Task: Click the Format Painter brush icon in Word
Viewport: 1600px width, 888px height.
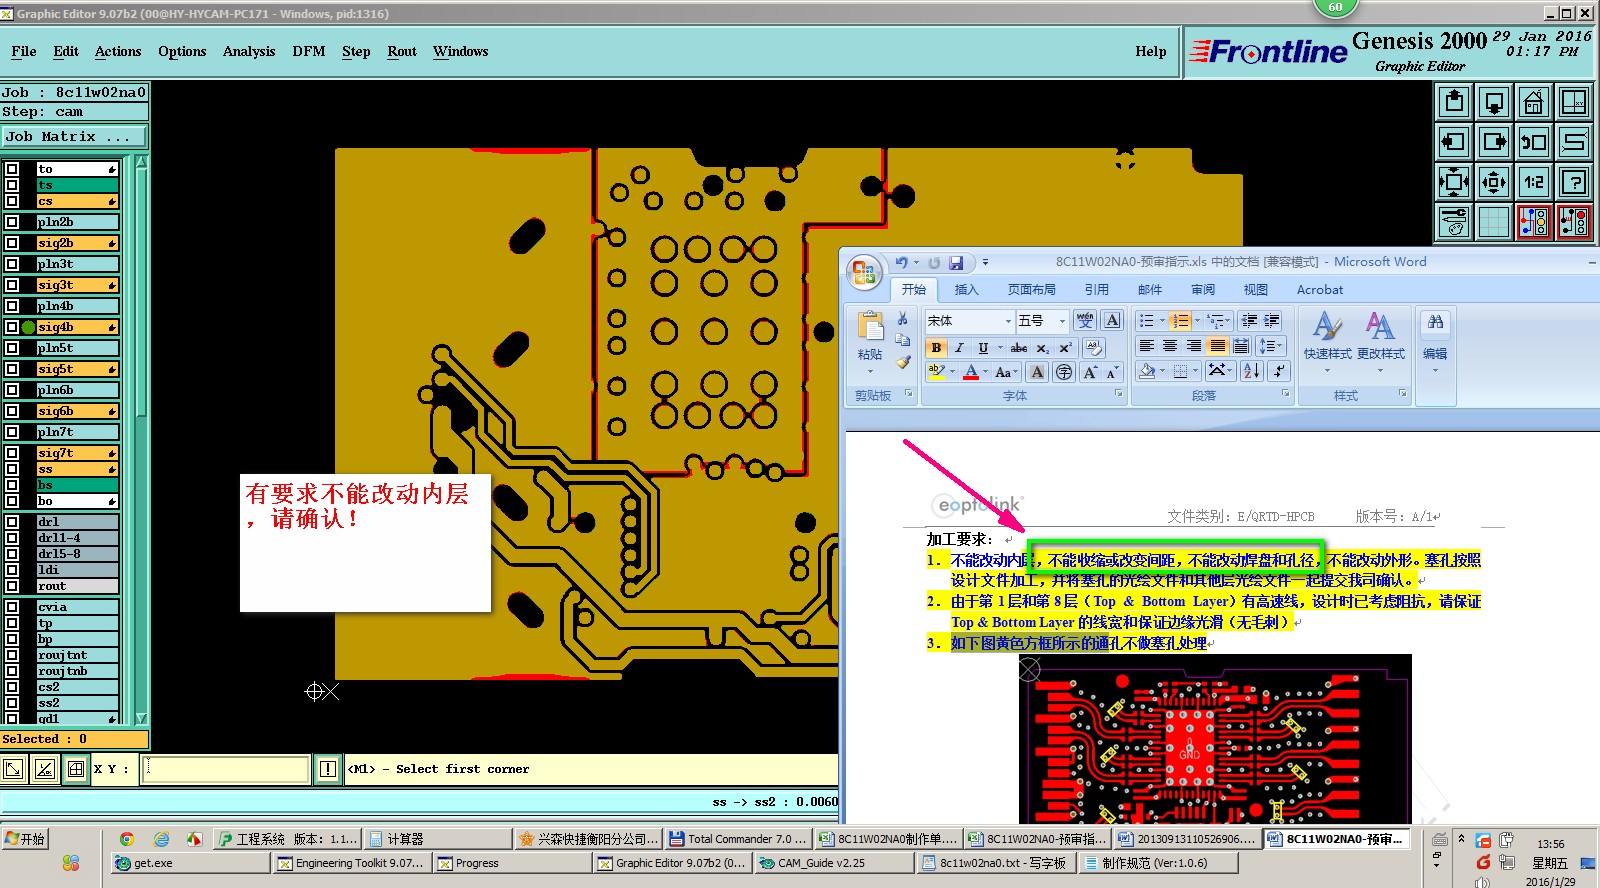Action: point(903,361)
